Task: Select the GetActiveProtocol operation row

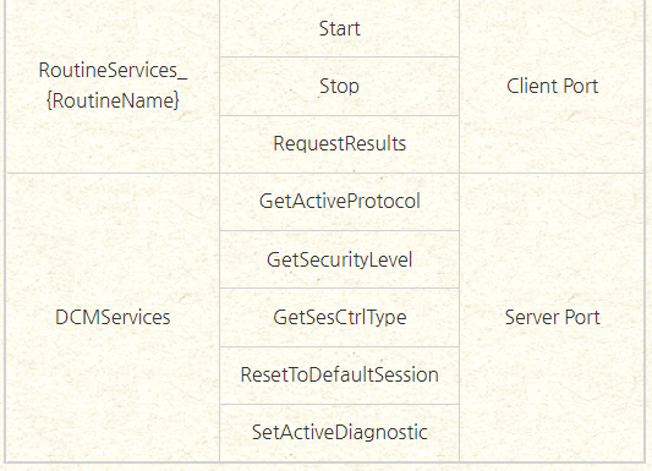Action: pyautogui.click(x=339, y=201)
